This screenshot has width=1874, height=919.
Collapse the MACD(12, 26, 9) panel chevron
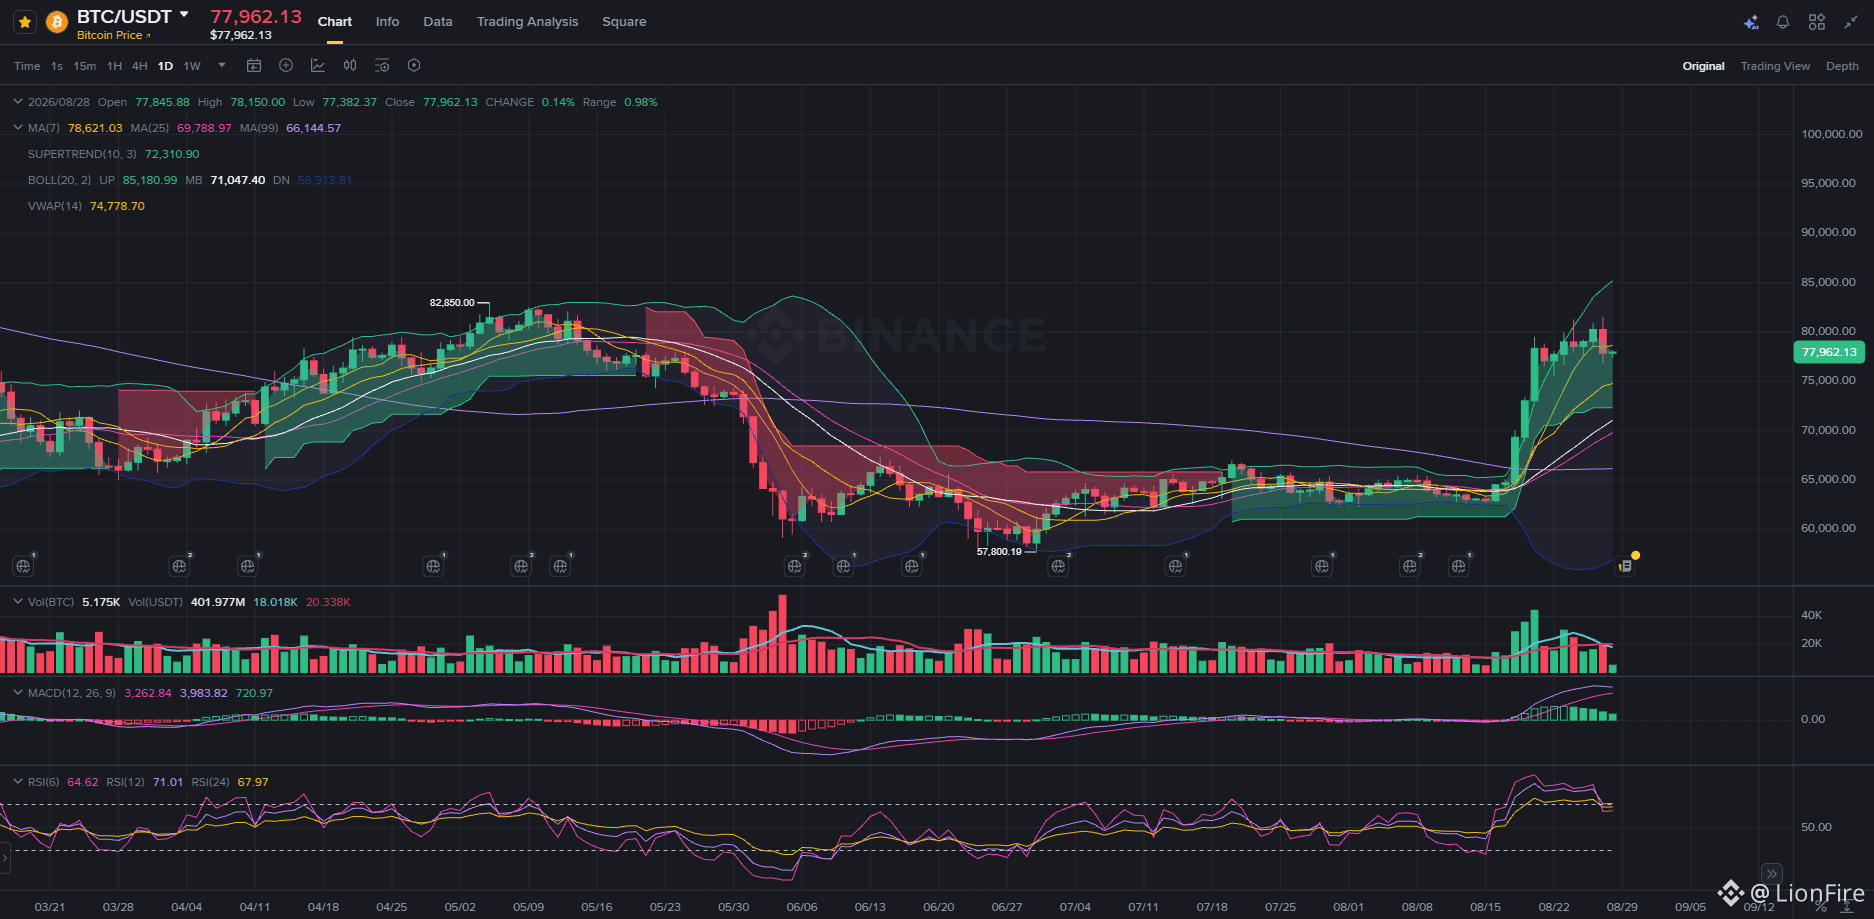[x=17, y=693]
